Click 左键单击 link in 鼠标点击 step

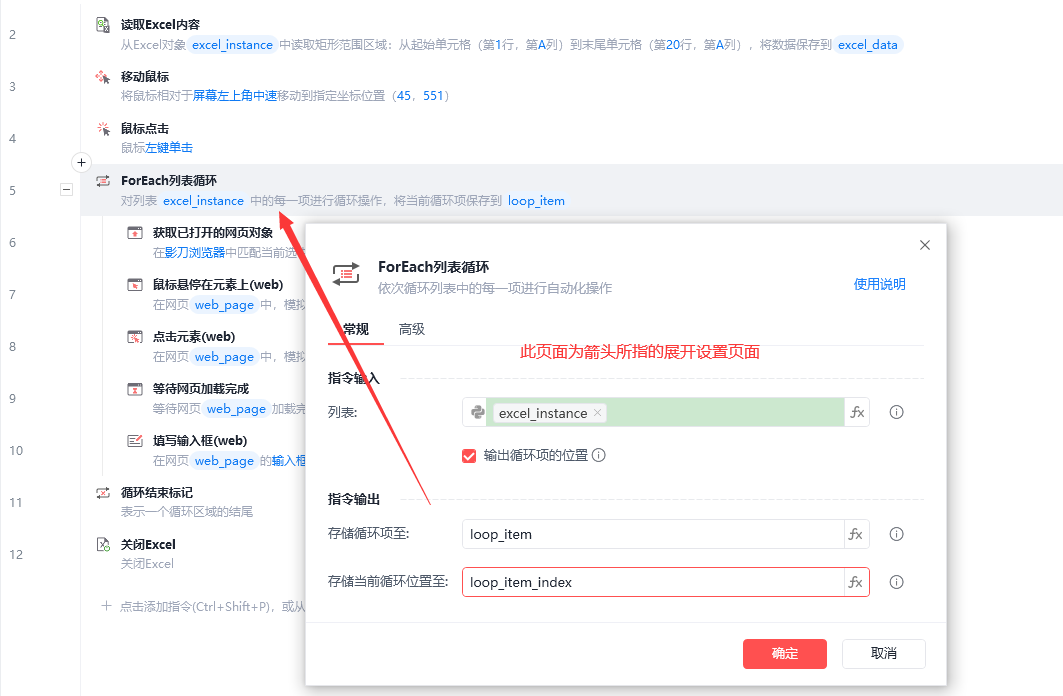[169, 148]
